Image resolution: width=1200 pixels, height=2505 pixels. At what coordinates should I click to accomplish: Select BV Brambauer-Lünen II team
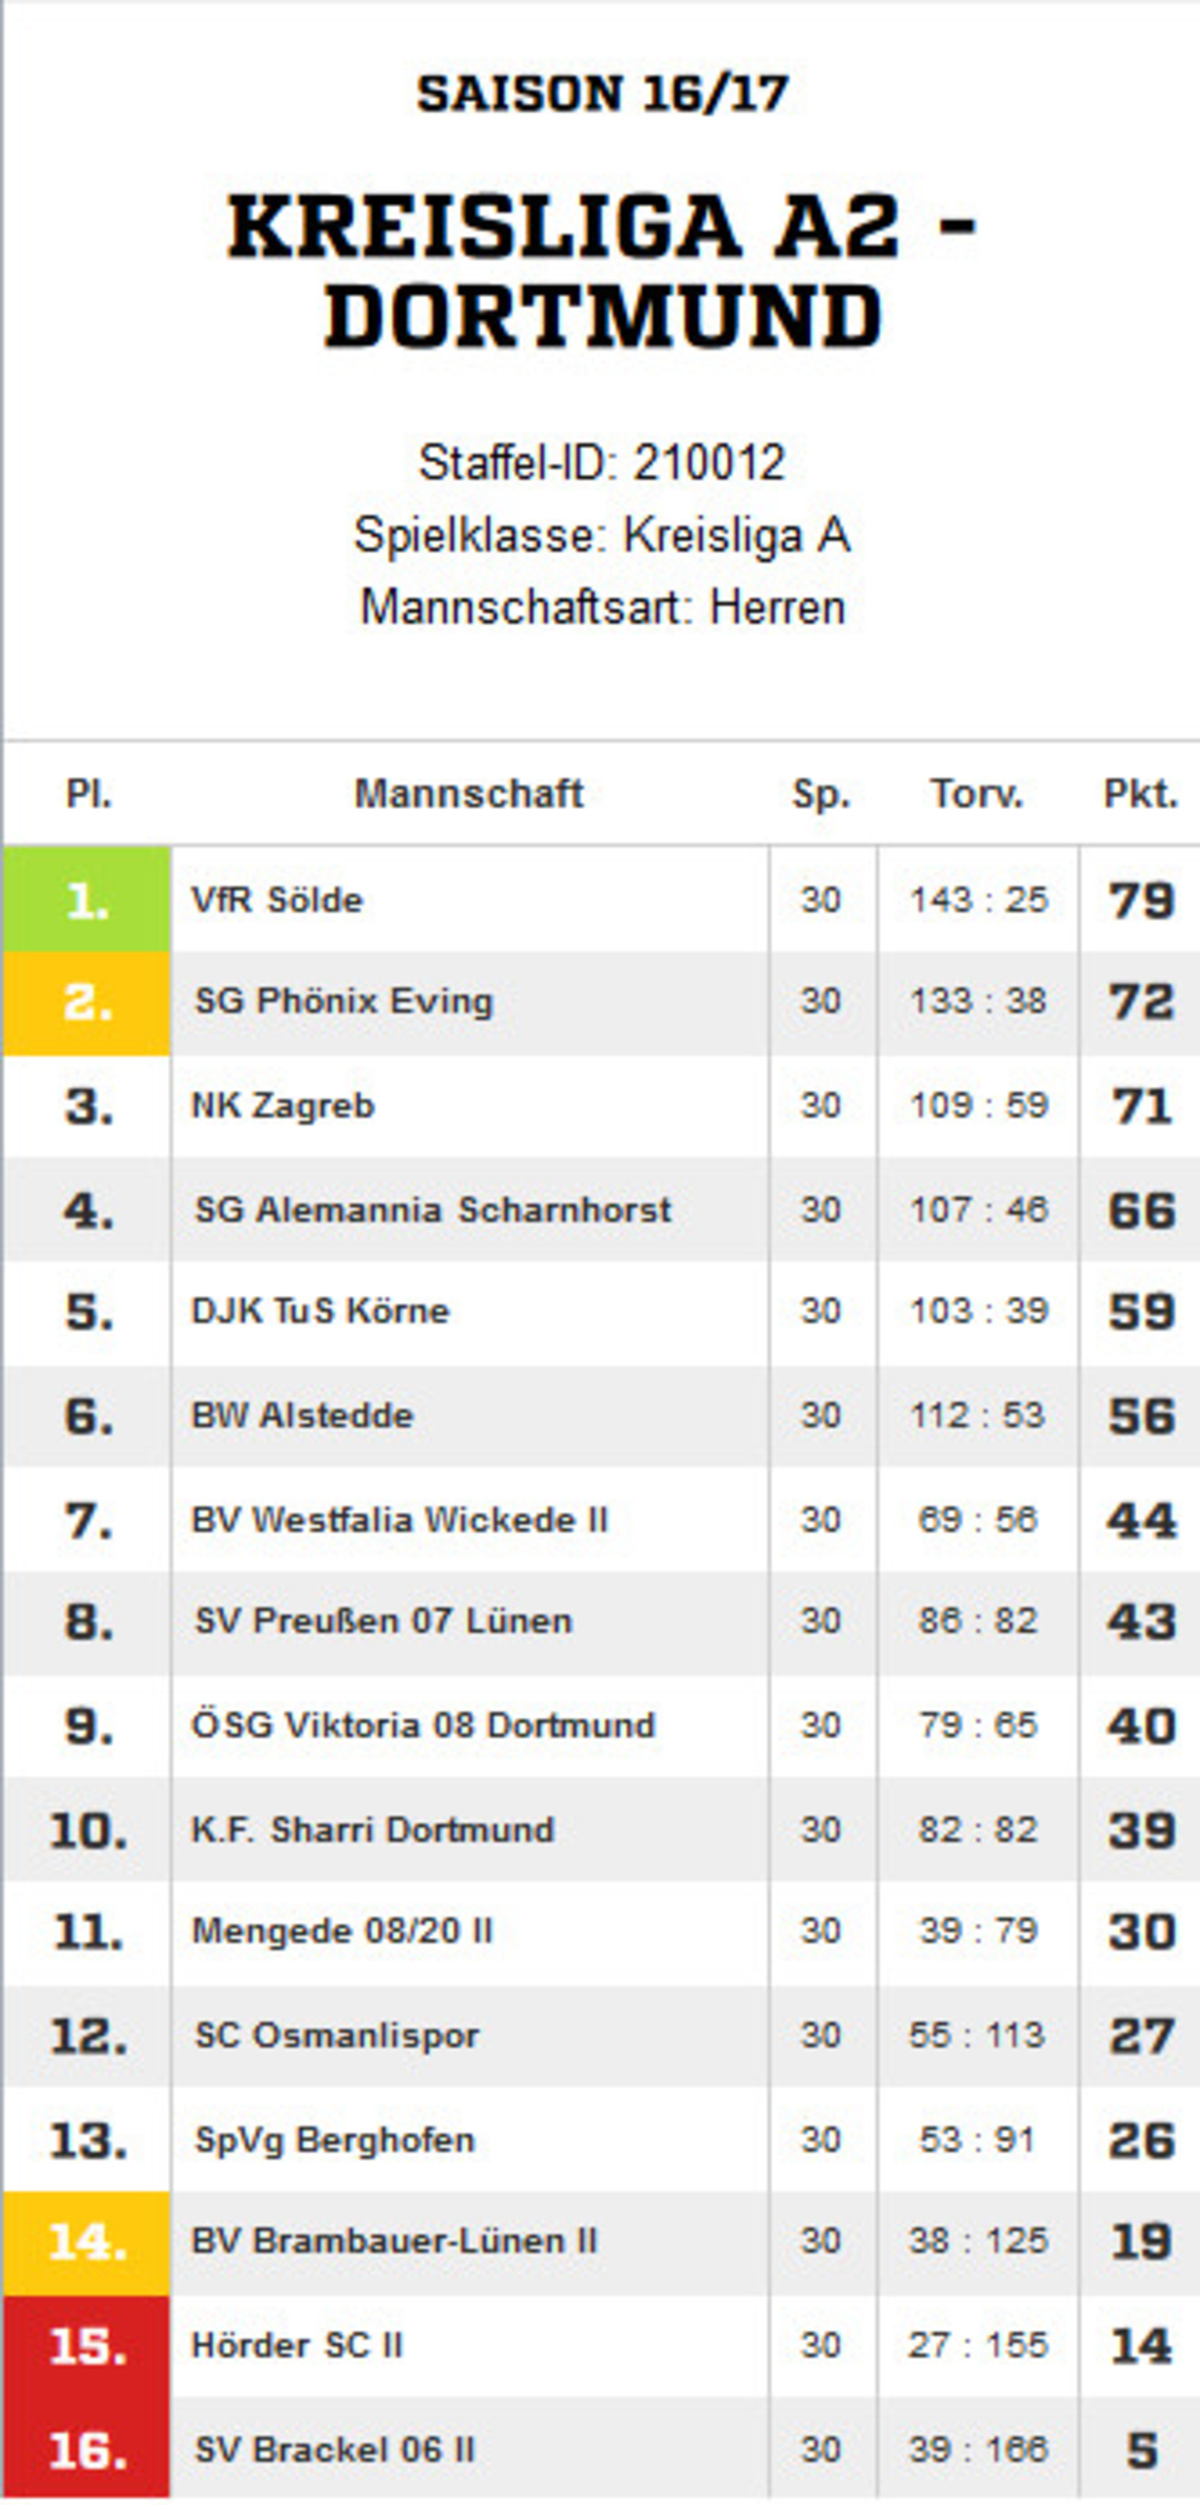click(x=394, y=2241)
